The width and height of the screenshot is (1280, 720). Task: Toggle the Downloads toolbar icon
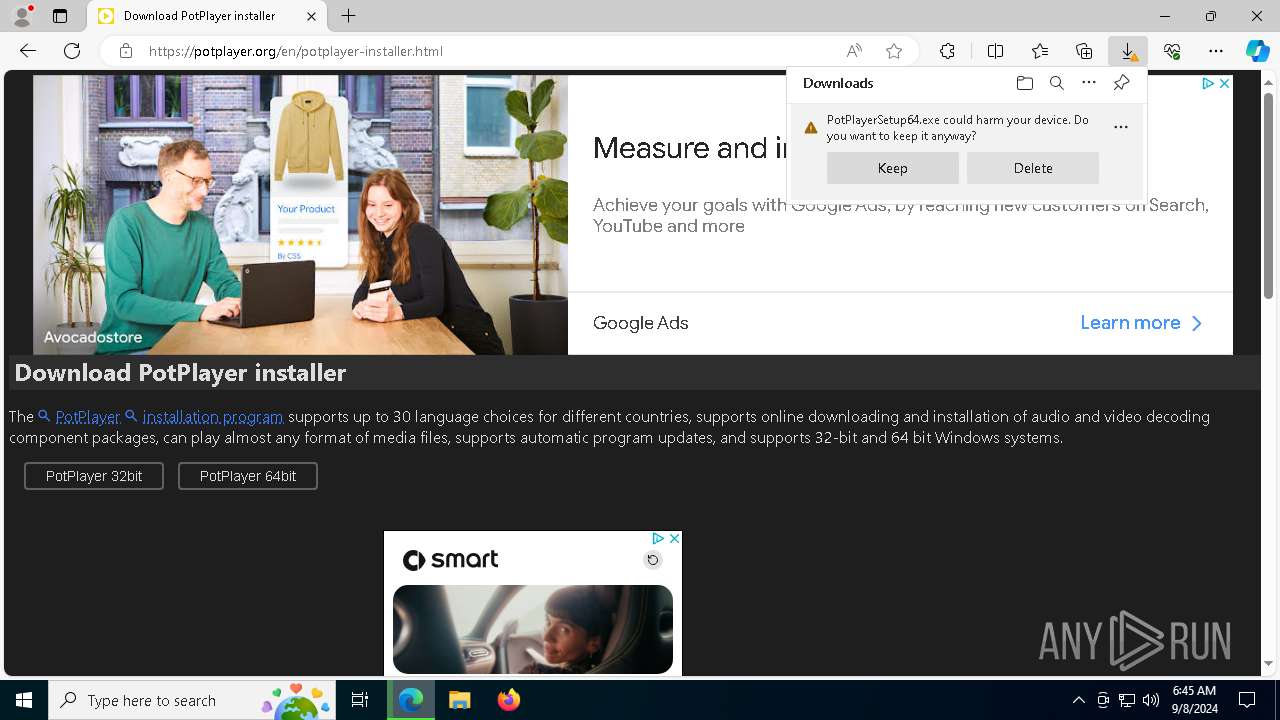click(x=1128, y=51)
